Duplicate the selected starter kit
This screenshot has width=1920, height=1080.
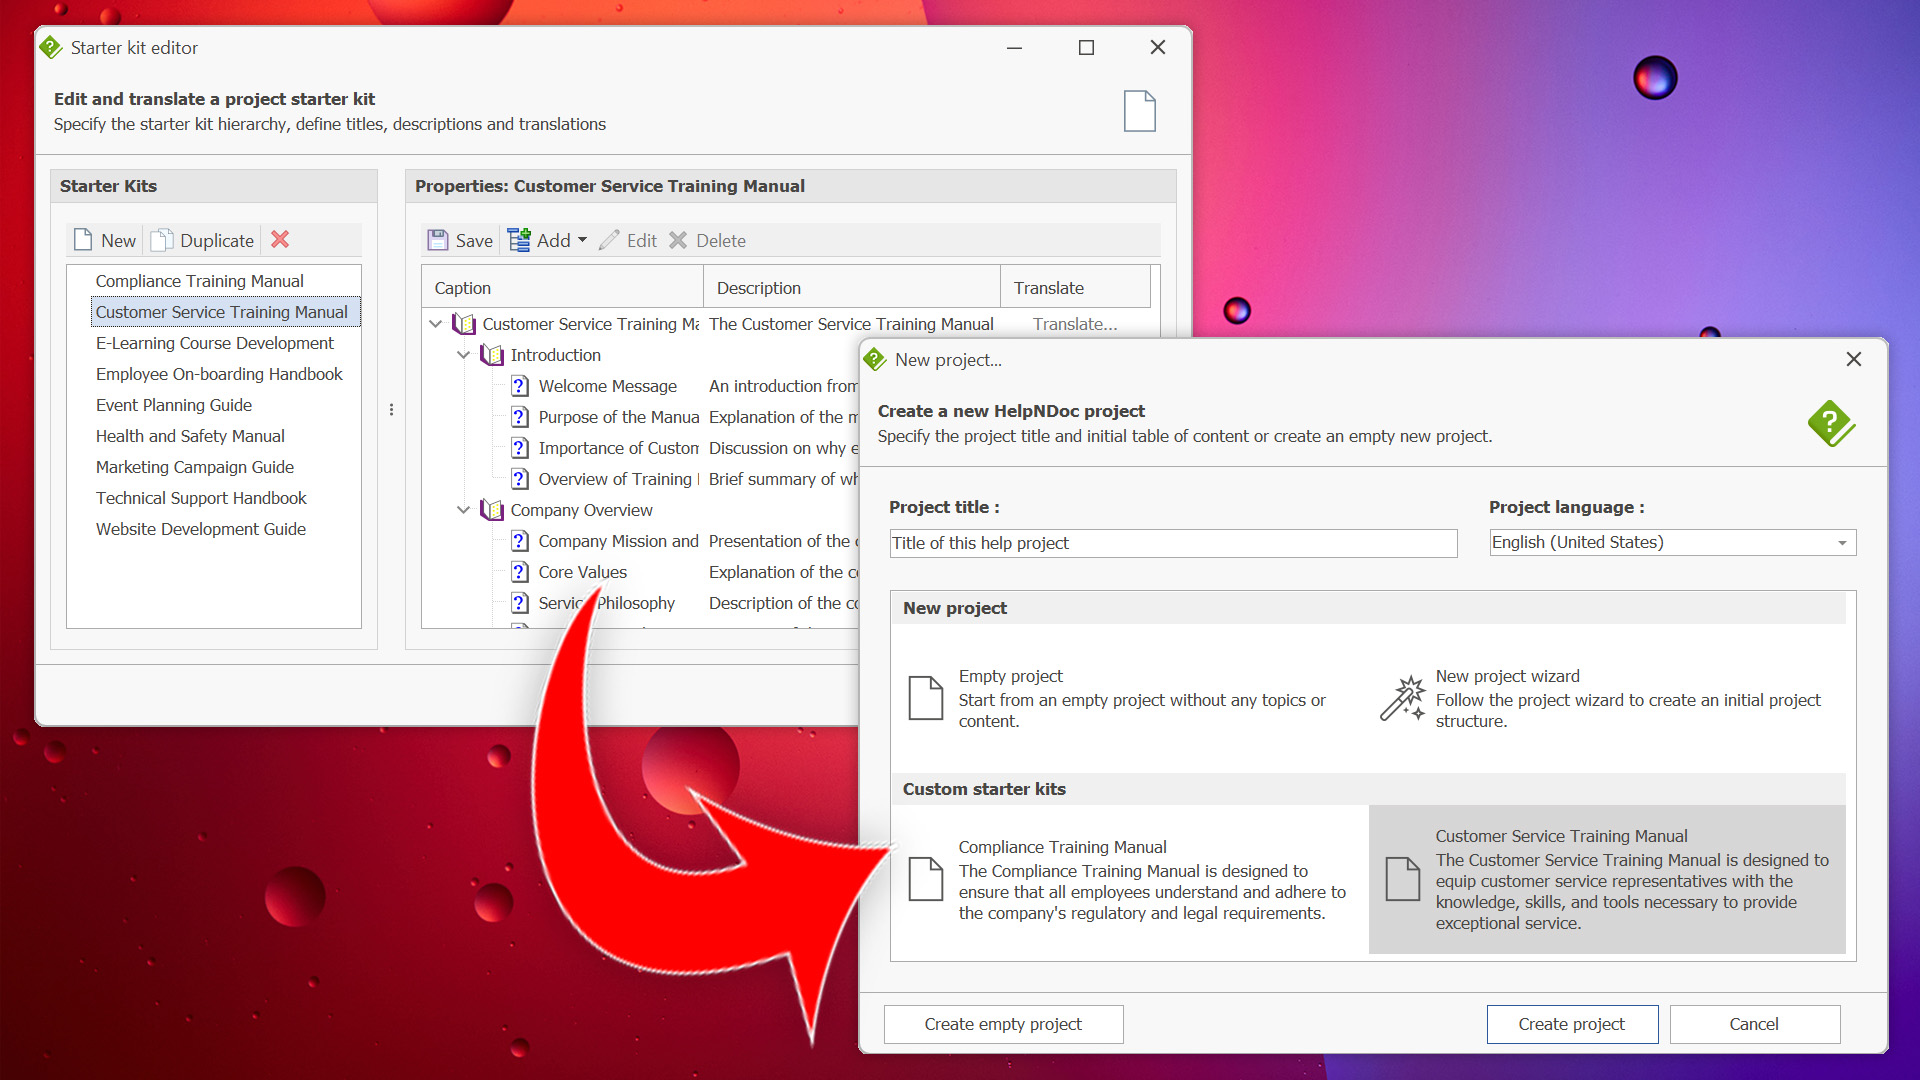203,240
